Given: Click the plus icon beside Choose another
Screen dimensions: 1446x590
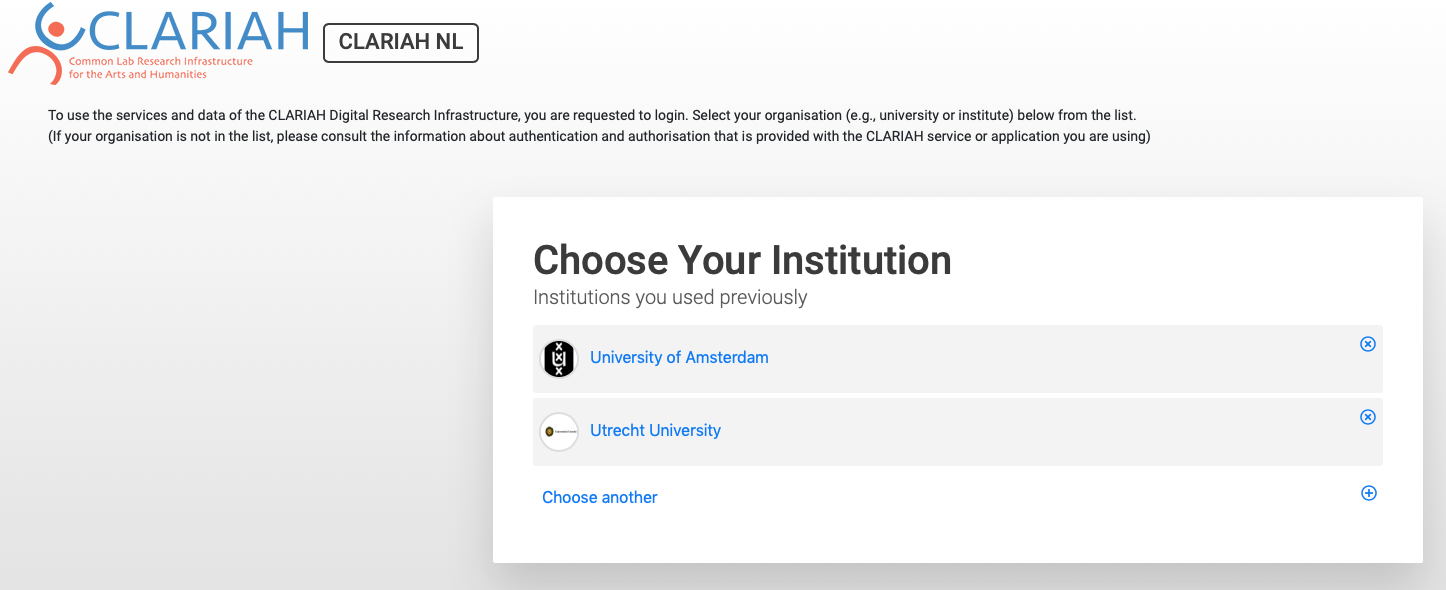Looking at the screenshot, I should coord(1369,493).
